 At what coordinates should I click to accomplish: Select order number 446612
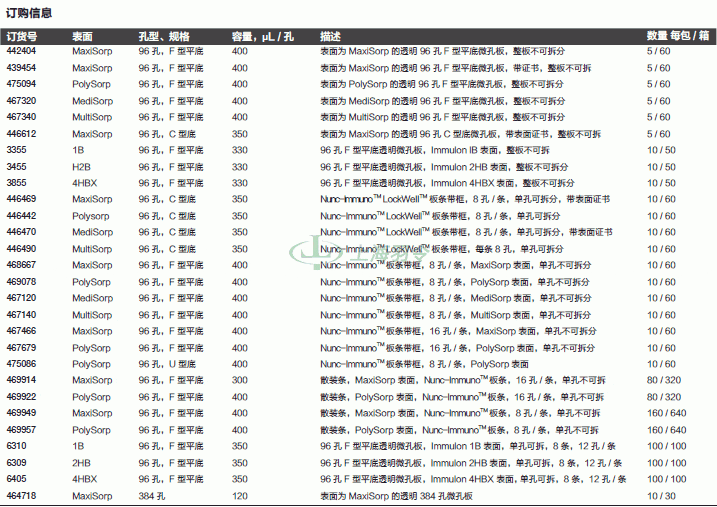click(21, 134)
